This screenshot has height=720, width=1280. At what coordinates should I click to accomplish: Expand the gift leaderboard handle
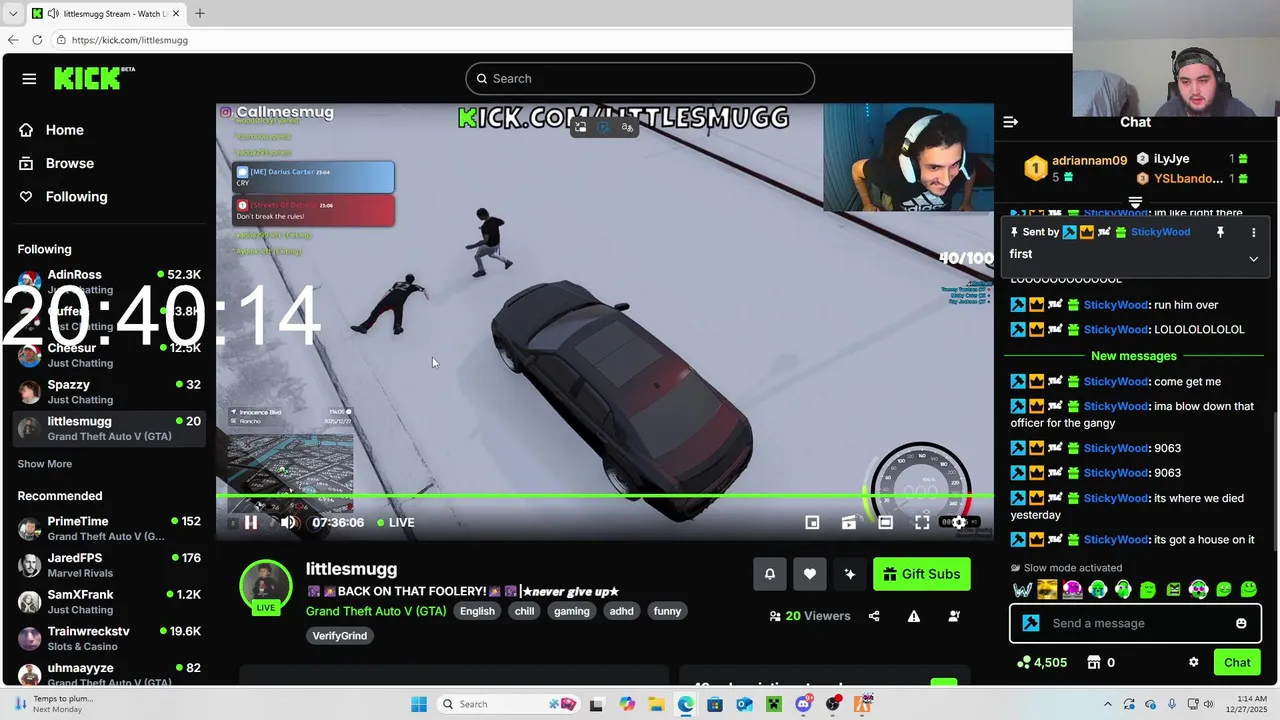pos(1135,202)
